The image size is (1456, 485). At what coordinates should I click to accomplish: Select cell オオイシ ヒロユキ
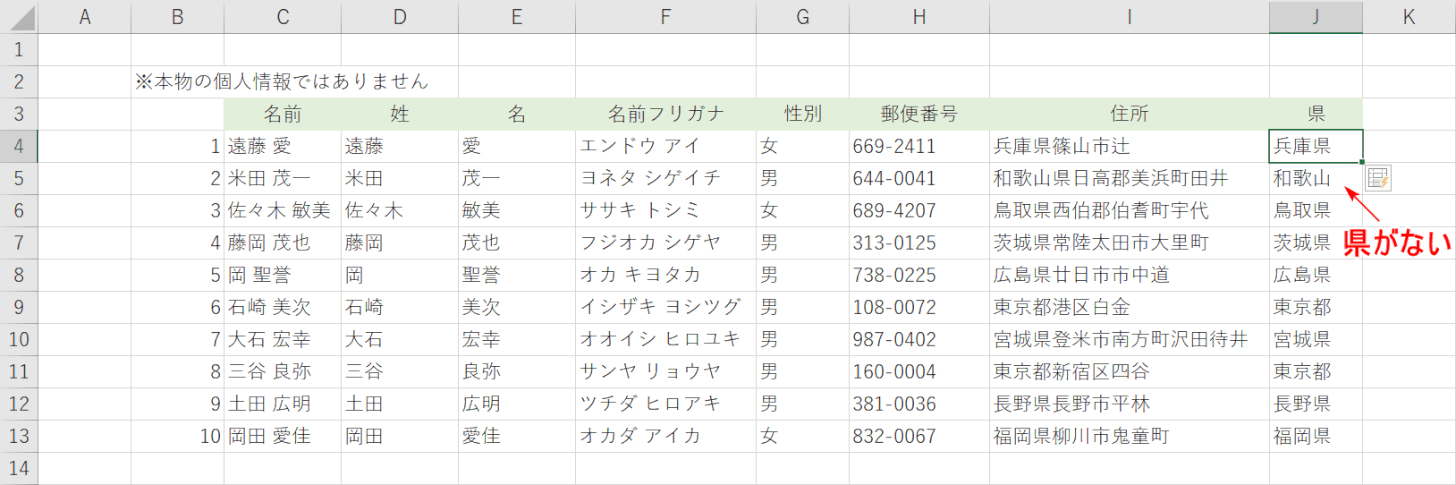[x=665, y=340]
